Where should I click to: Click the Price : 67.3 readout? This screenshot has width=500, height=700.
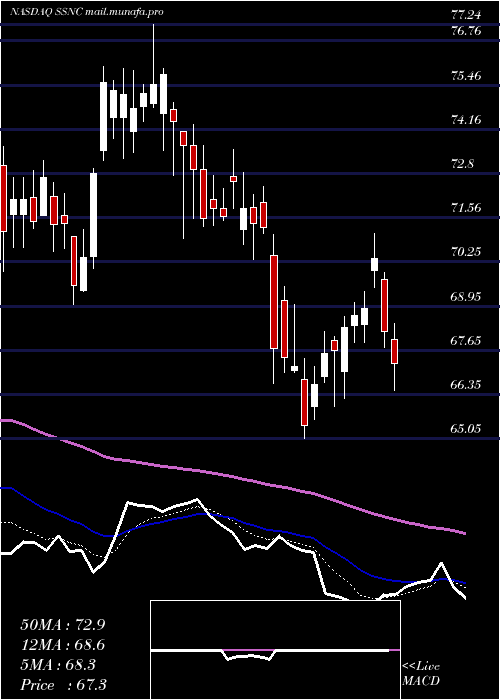coord(62,685)
